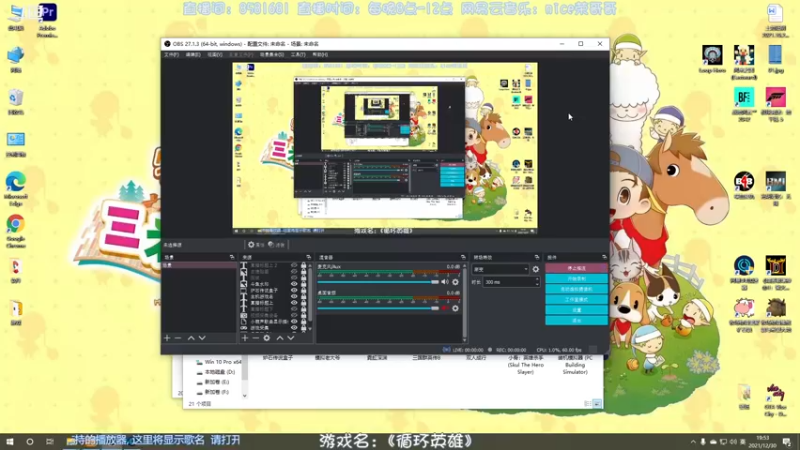Pop out the 转场特效 transitions dock panel

pyautogui.click(x=537, y=257)
